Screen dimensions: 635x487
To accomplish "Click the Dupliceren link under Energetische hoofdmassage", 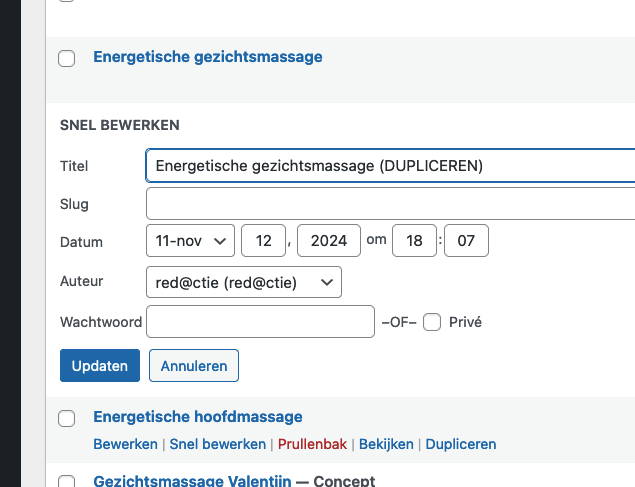I will 461,444.
